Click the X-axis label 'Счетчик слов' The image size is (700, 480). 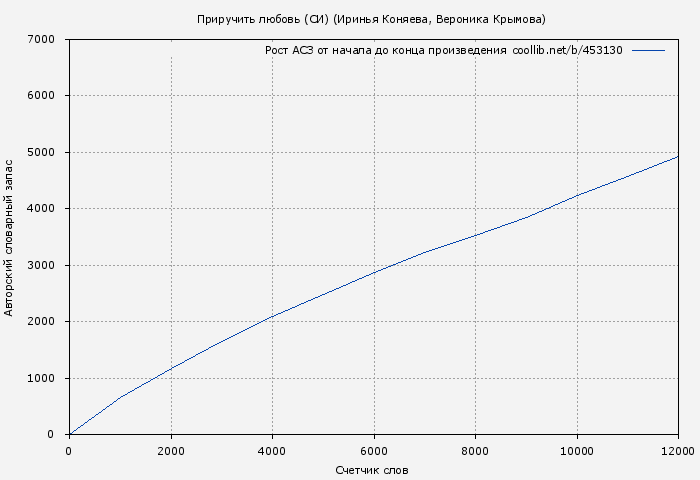(x=372, y=470)
